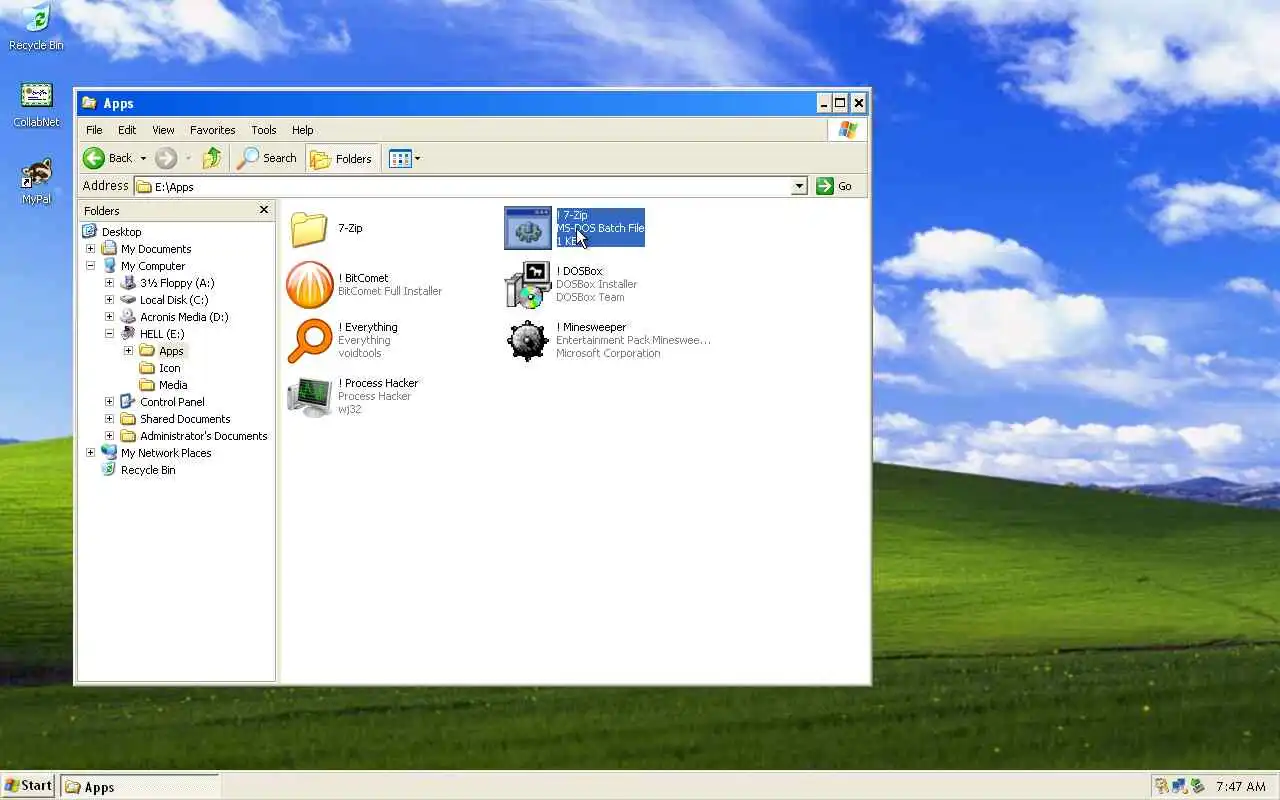Select the ! Minesweeper mine icon
The width and height of the screenshot is (1280, 800).
(x=527, y=341)
